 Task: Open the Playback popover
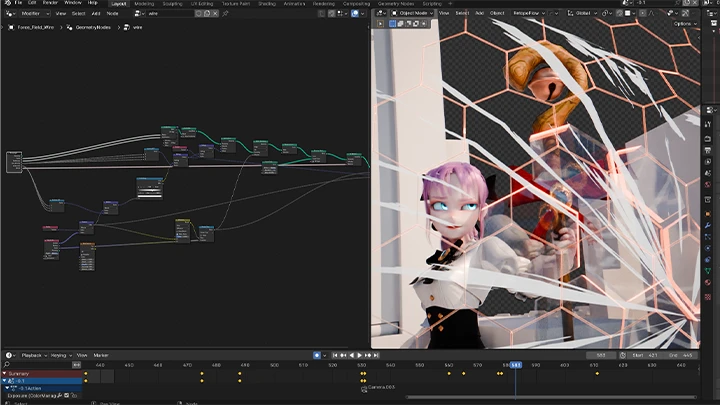34,355
